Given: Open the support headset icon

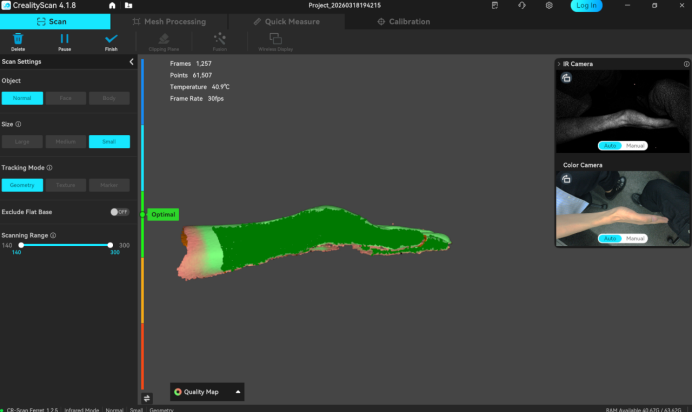Looking at the screenshot, I should (x=522, y=6).
